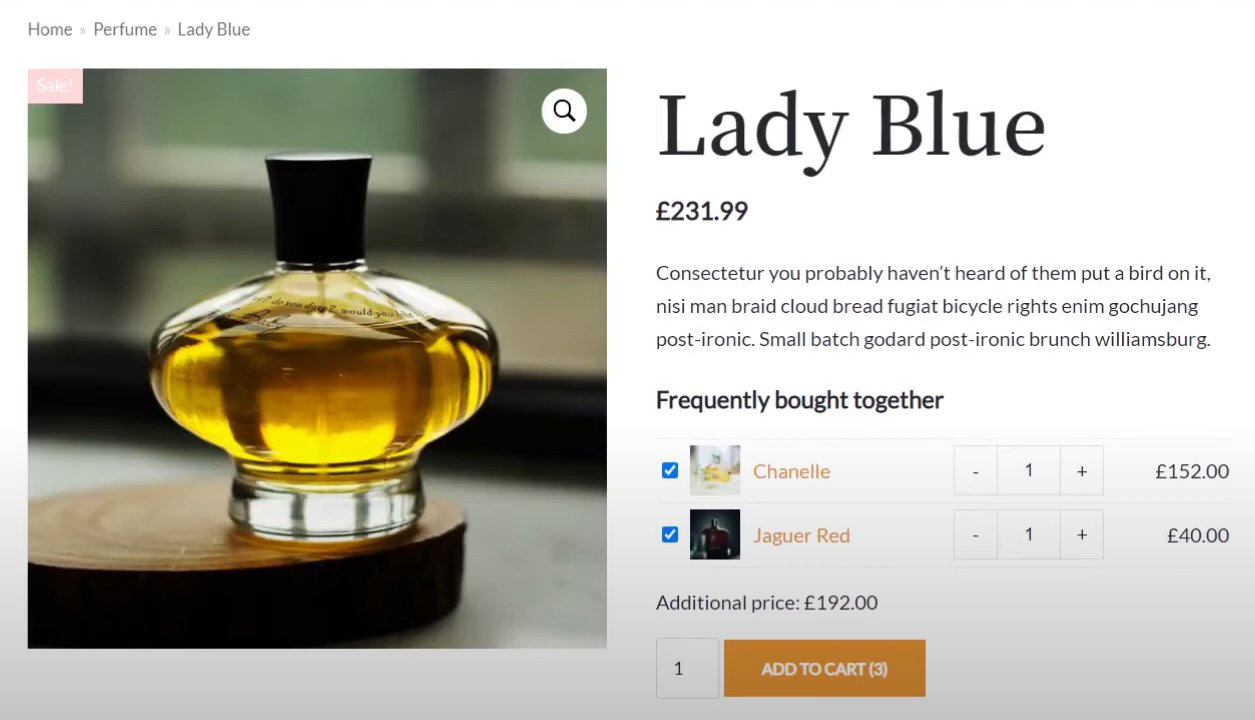
Task: Click the Lady Blue product title
Action: (851, 127)
